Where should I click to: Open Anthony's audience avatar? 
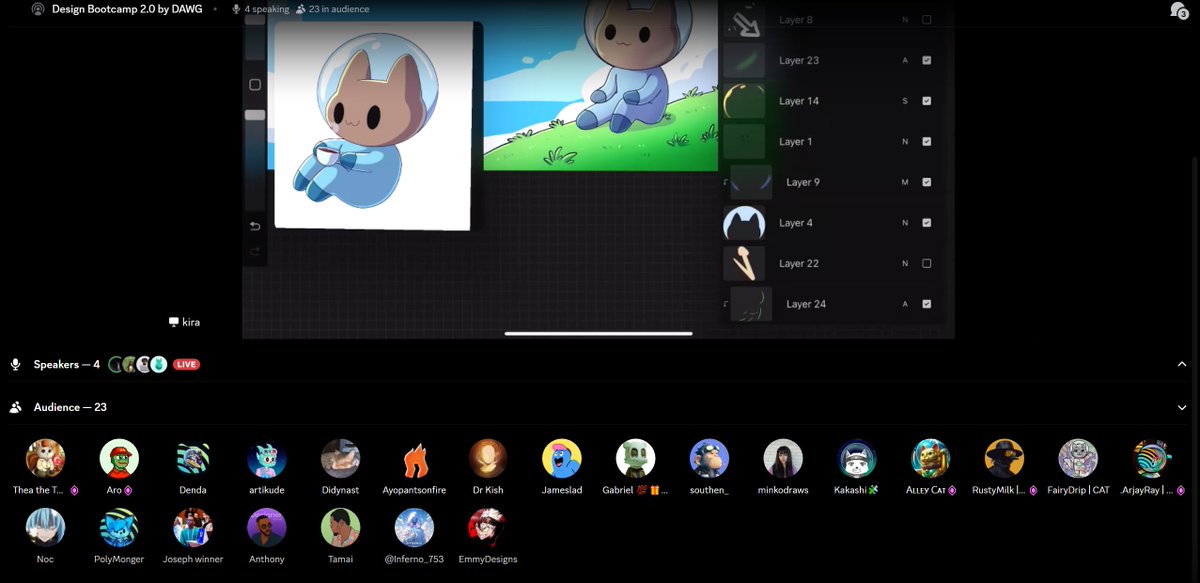click(267, 527)
